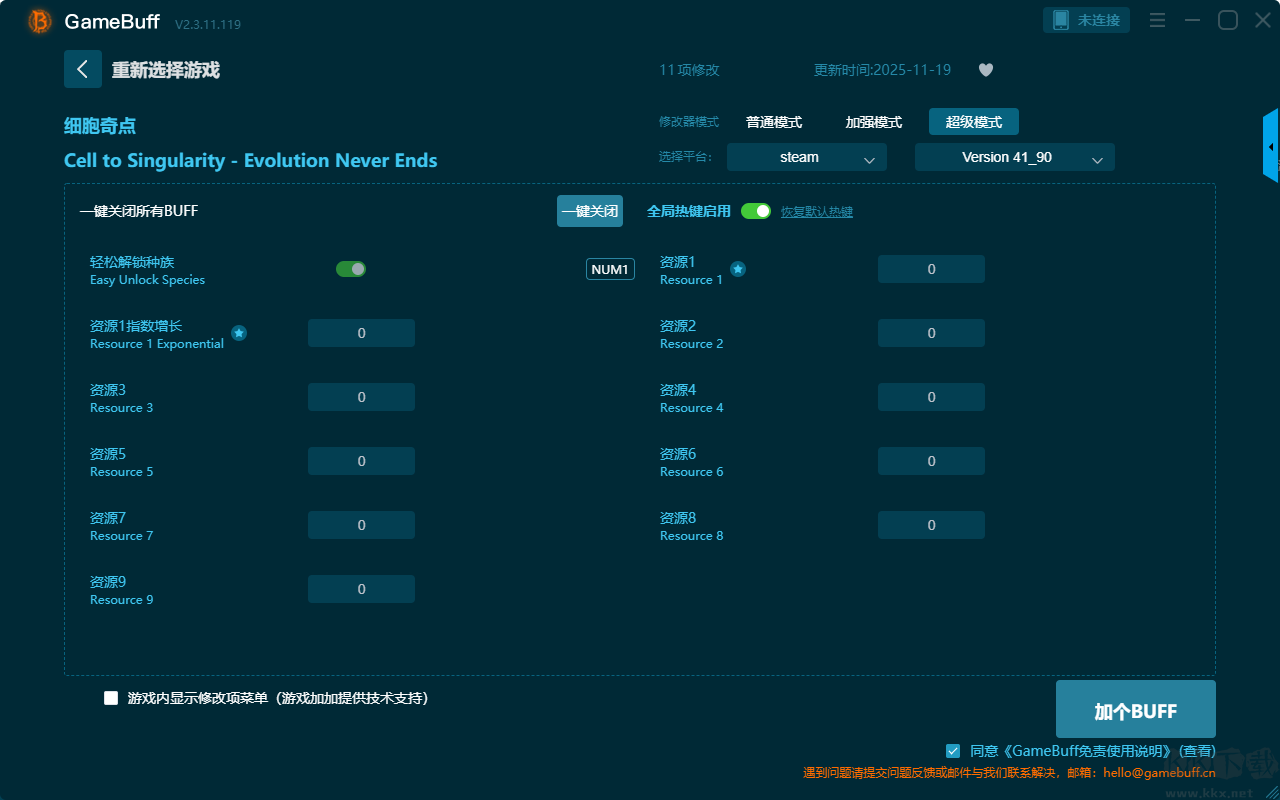Expand the blue side panel arrow
Screen dimensions: 1280x800
coord(1271,147)
